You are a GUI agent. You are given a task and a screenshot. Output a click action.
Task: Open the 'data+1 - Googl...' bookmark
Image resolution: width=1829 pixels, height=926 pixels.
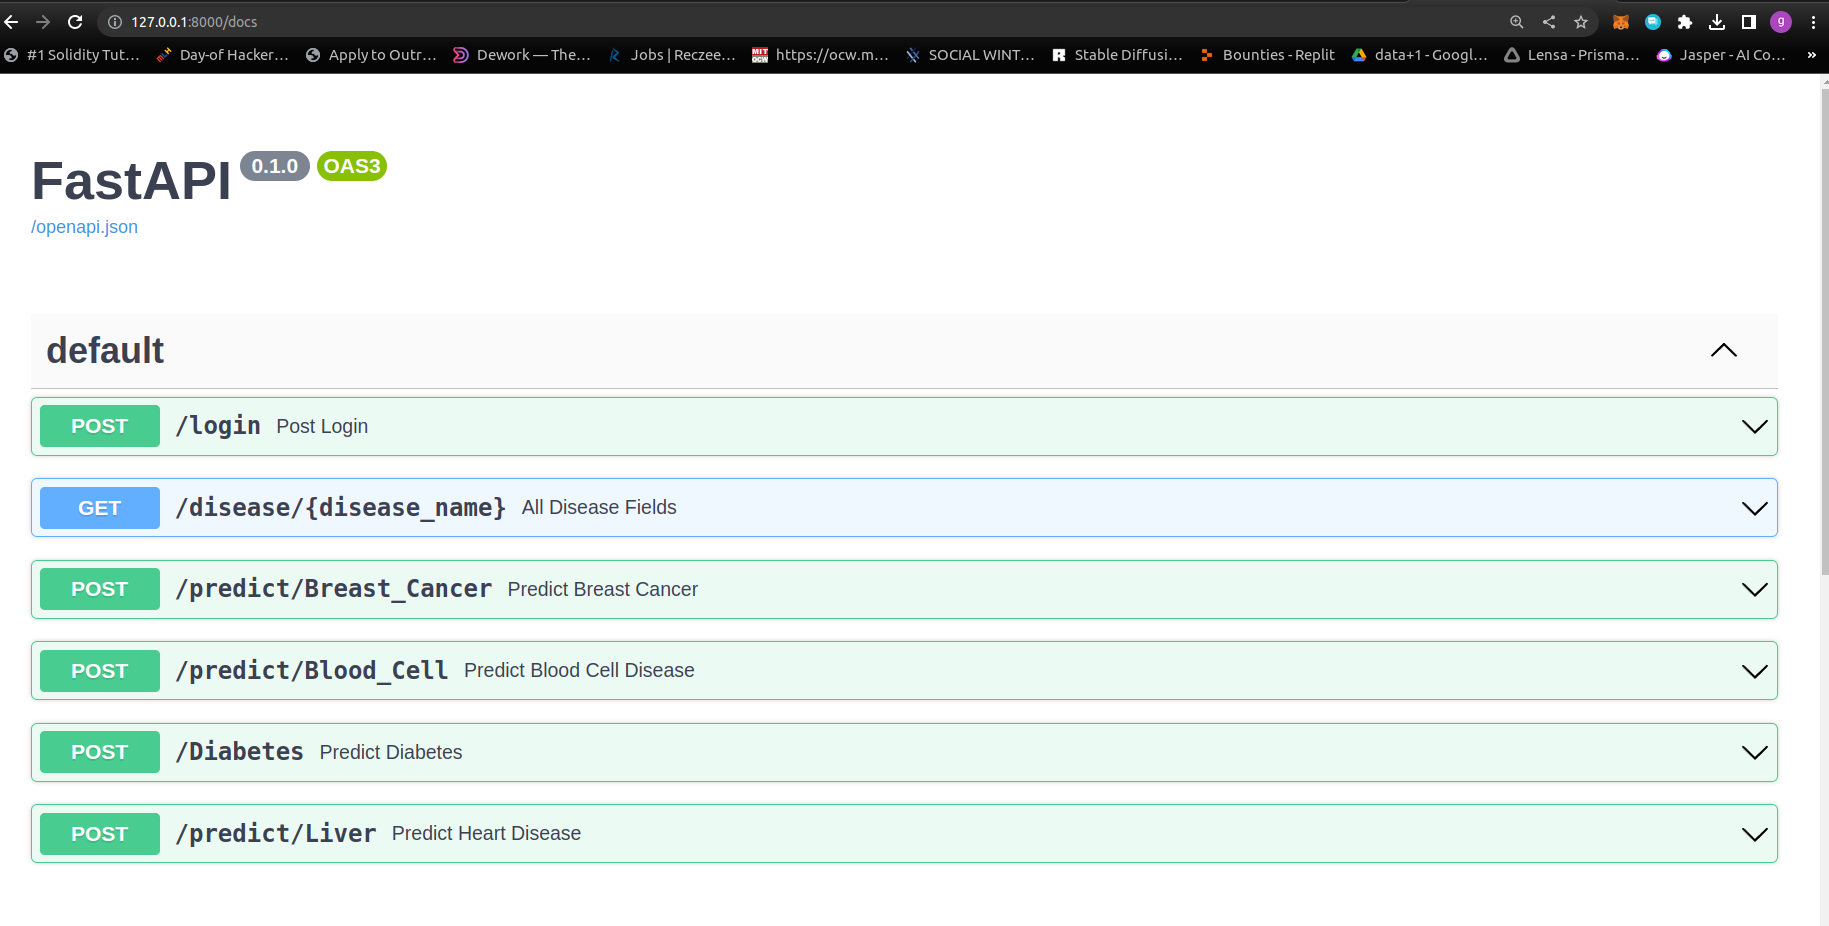tap(1420, 55)
